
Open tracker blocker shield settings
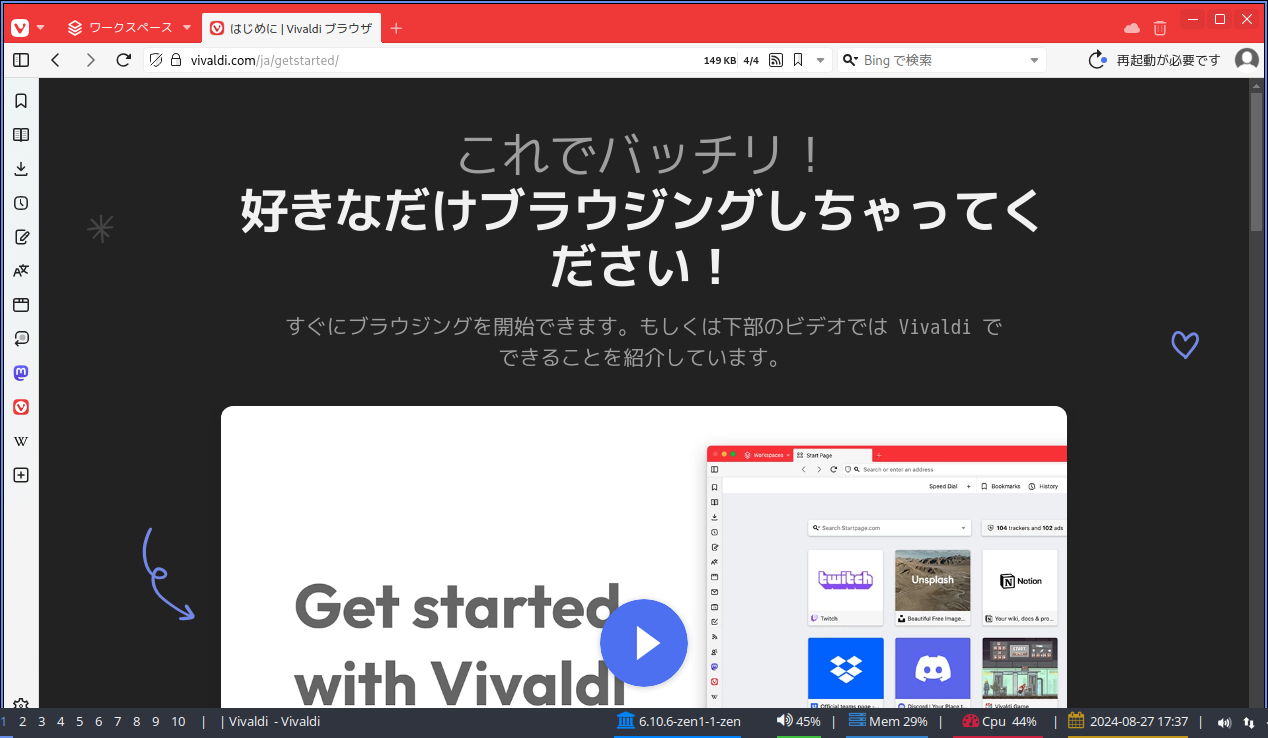click(x=155, y=60)
